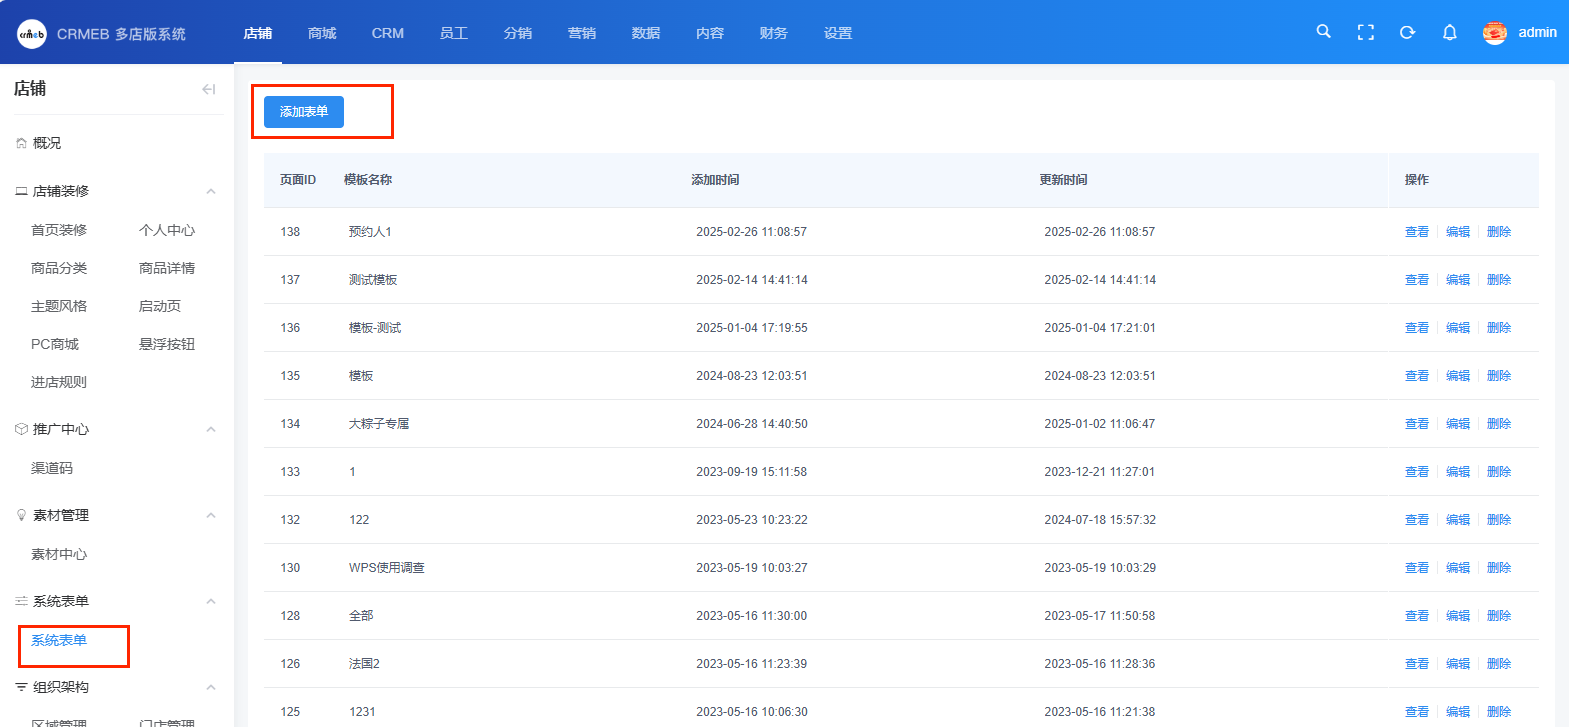View form 130 WPS使用调查
Screen dimensions: 1569x727
pos(1417,568)
